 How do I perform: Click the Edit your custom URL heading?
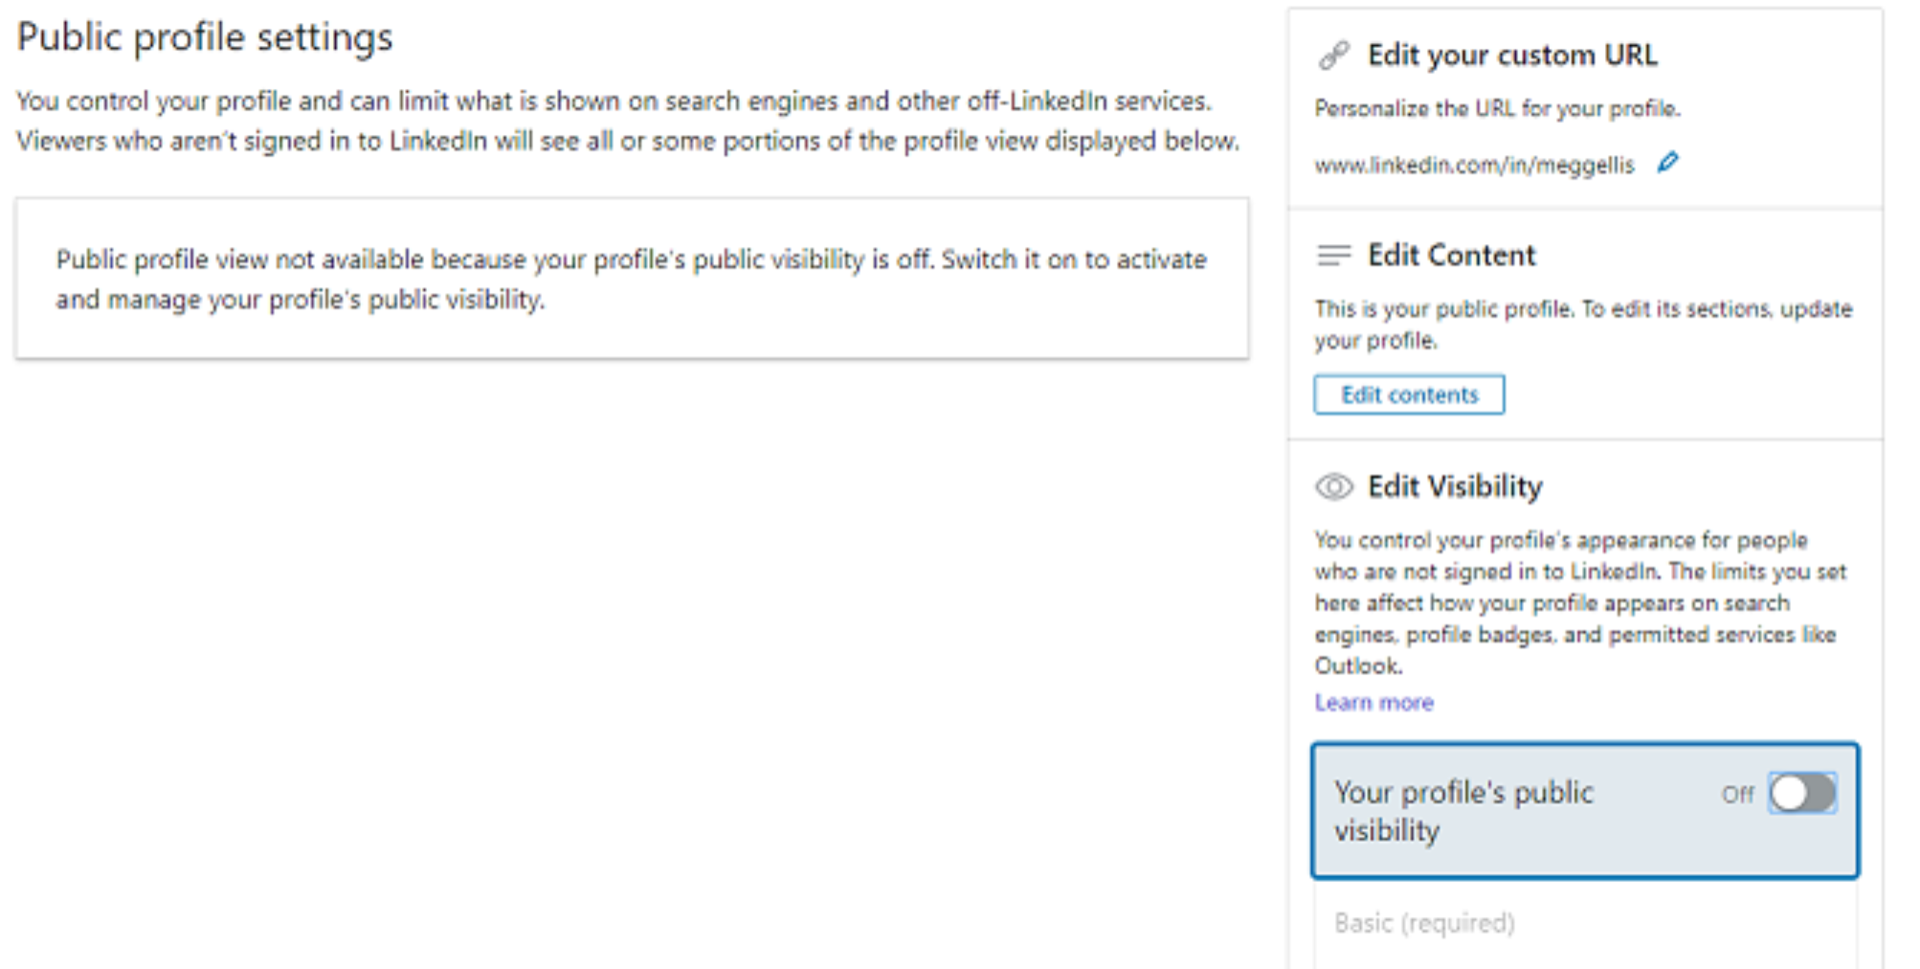1512,55
